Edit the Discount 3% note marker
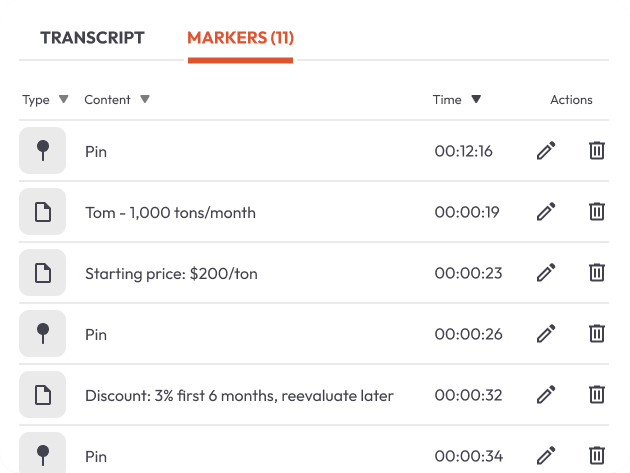Viewport: 630px width, 473px height. click(x=546, y=395)
